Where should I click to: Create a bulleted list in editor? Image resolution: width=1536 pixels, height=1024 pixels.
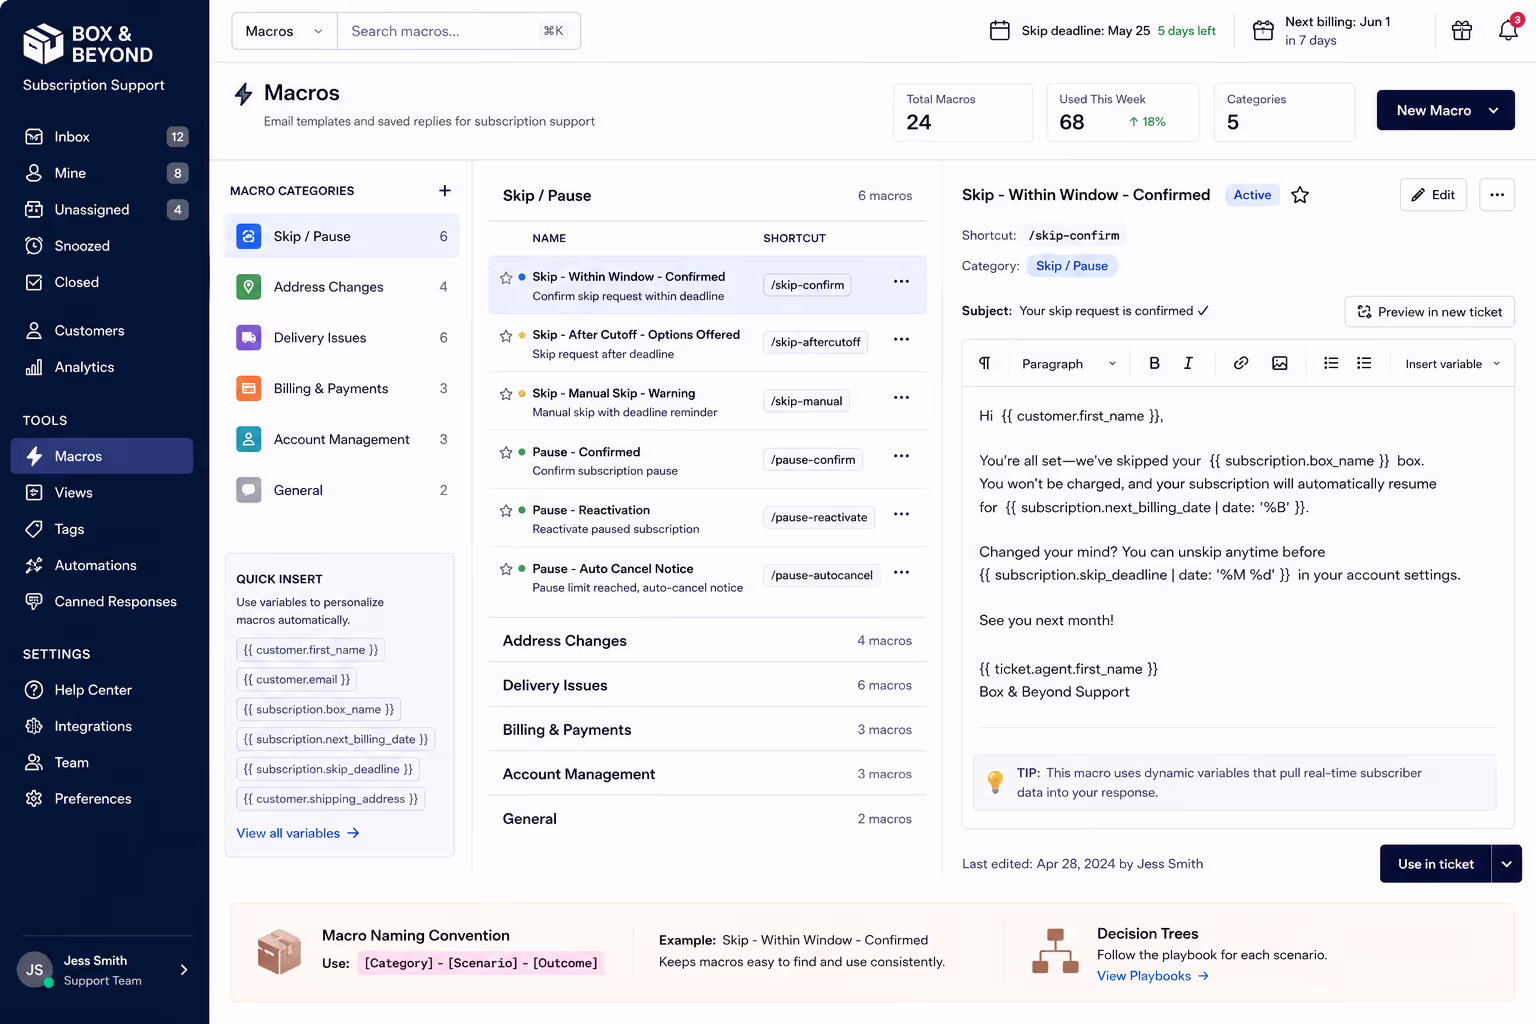point(1331,363)
